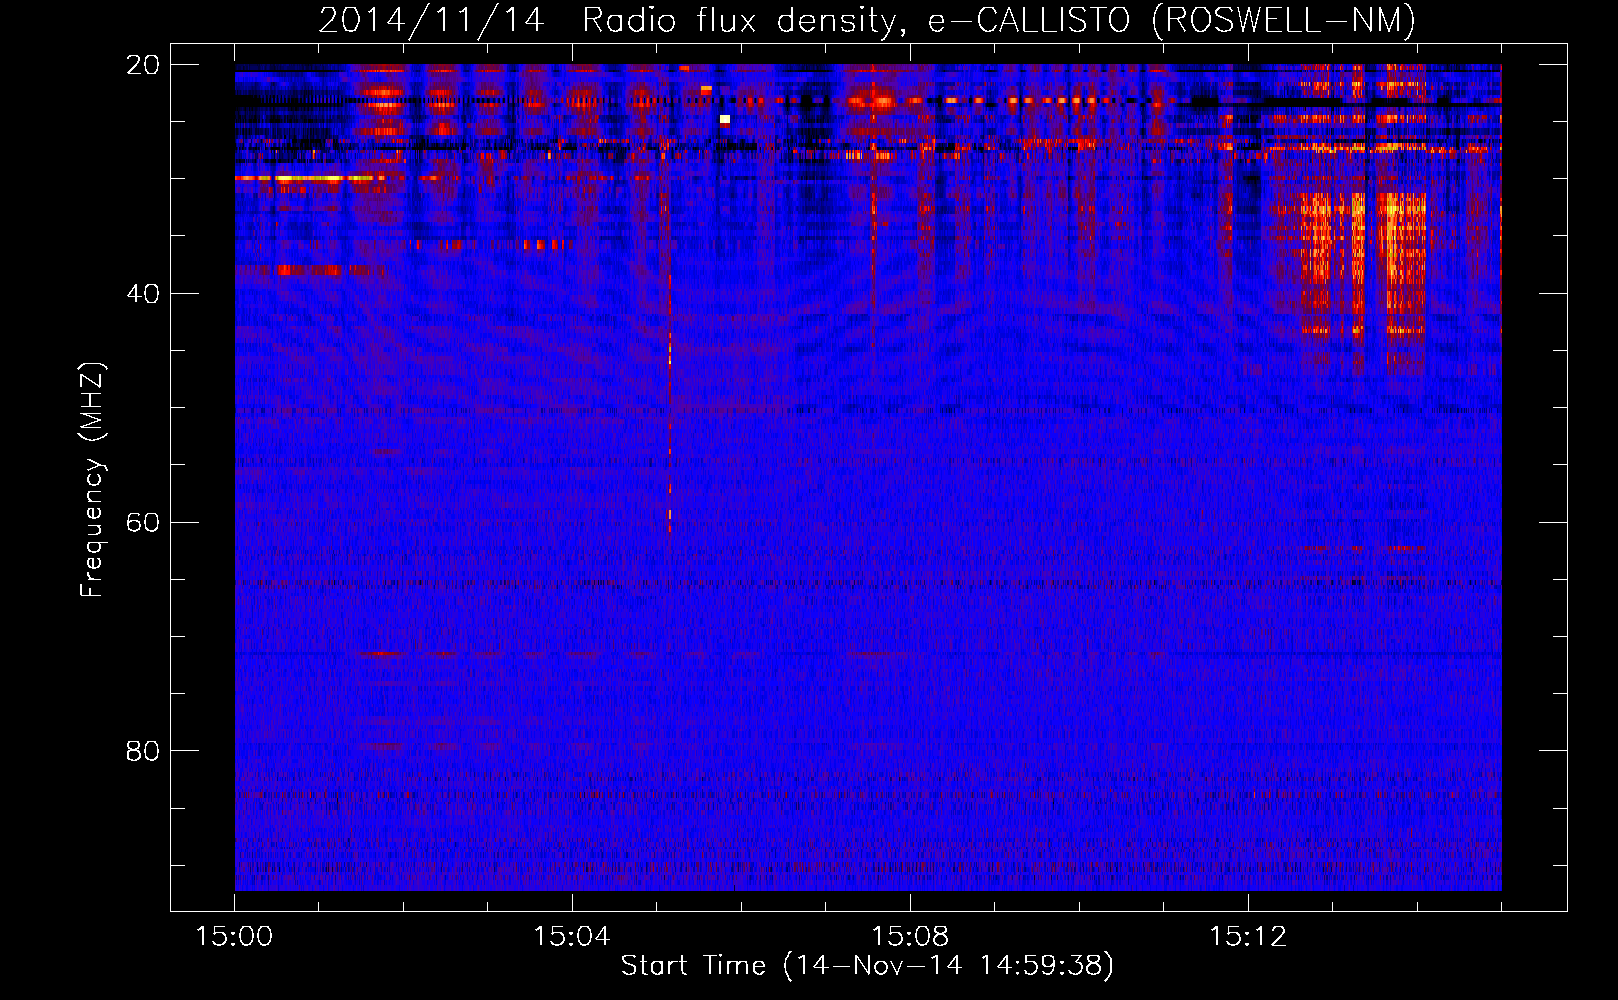Click the 15:08 time tick label

point(910,937)
